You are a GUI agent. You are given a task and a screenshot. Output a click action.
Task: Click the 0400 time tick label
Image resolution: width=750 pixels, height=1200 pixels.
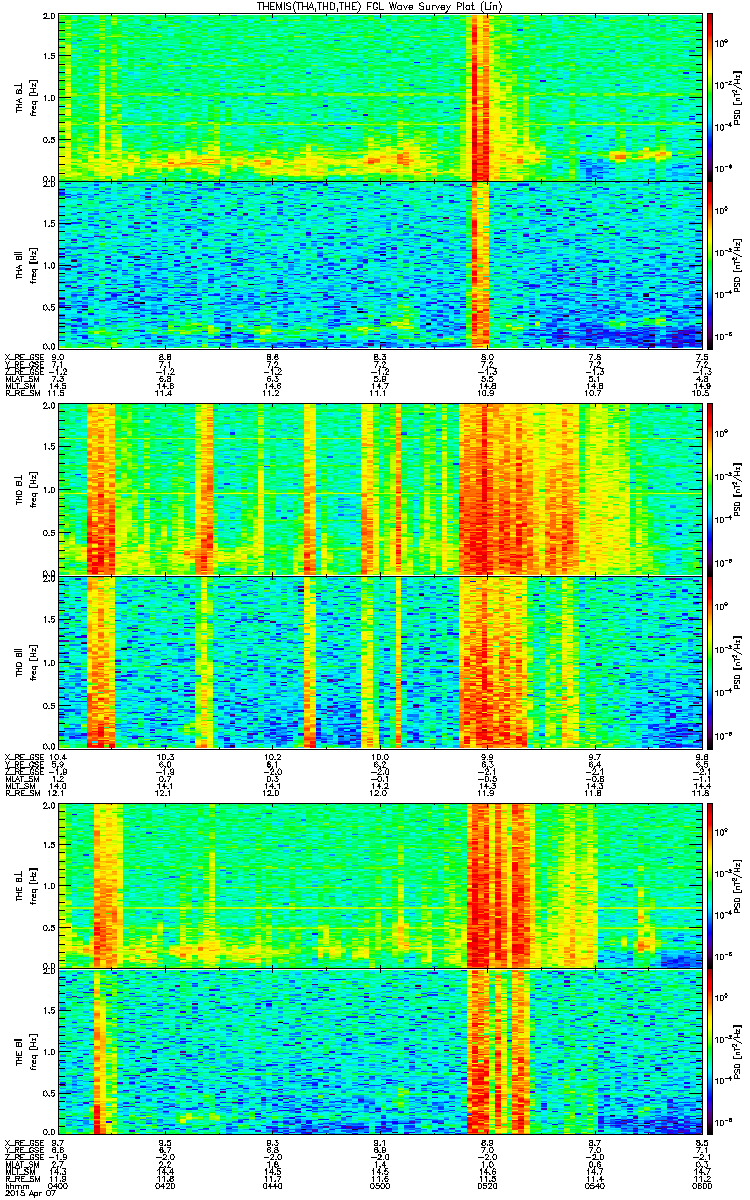coord(59,1187)
